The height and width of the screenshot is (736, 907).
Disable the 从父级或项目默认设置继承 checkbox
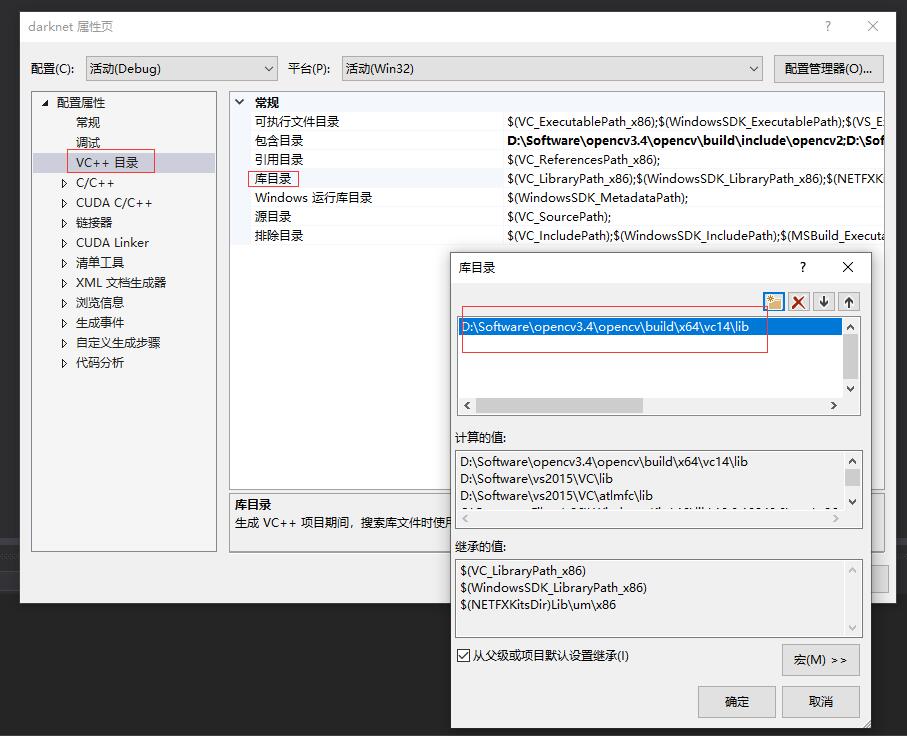(463, 655)
